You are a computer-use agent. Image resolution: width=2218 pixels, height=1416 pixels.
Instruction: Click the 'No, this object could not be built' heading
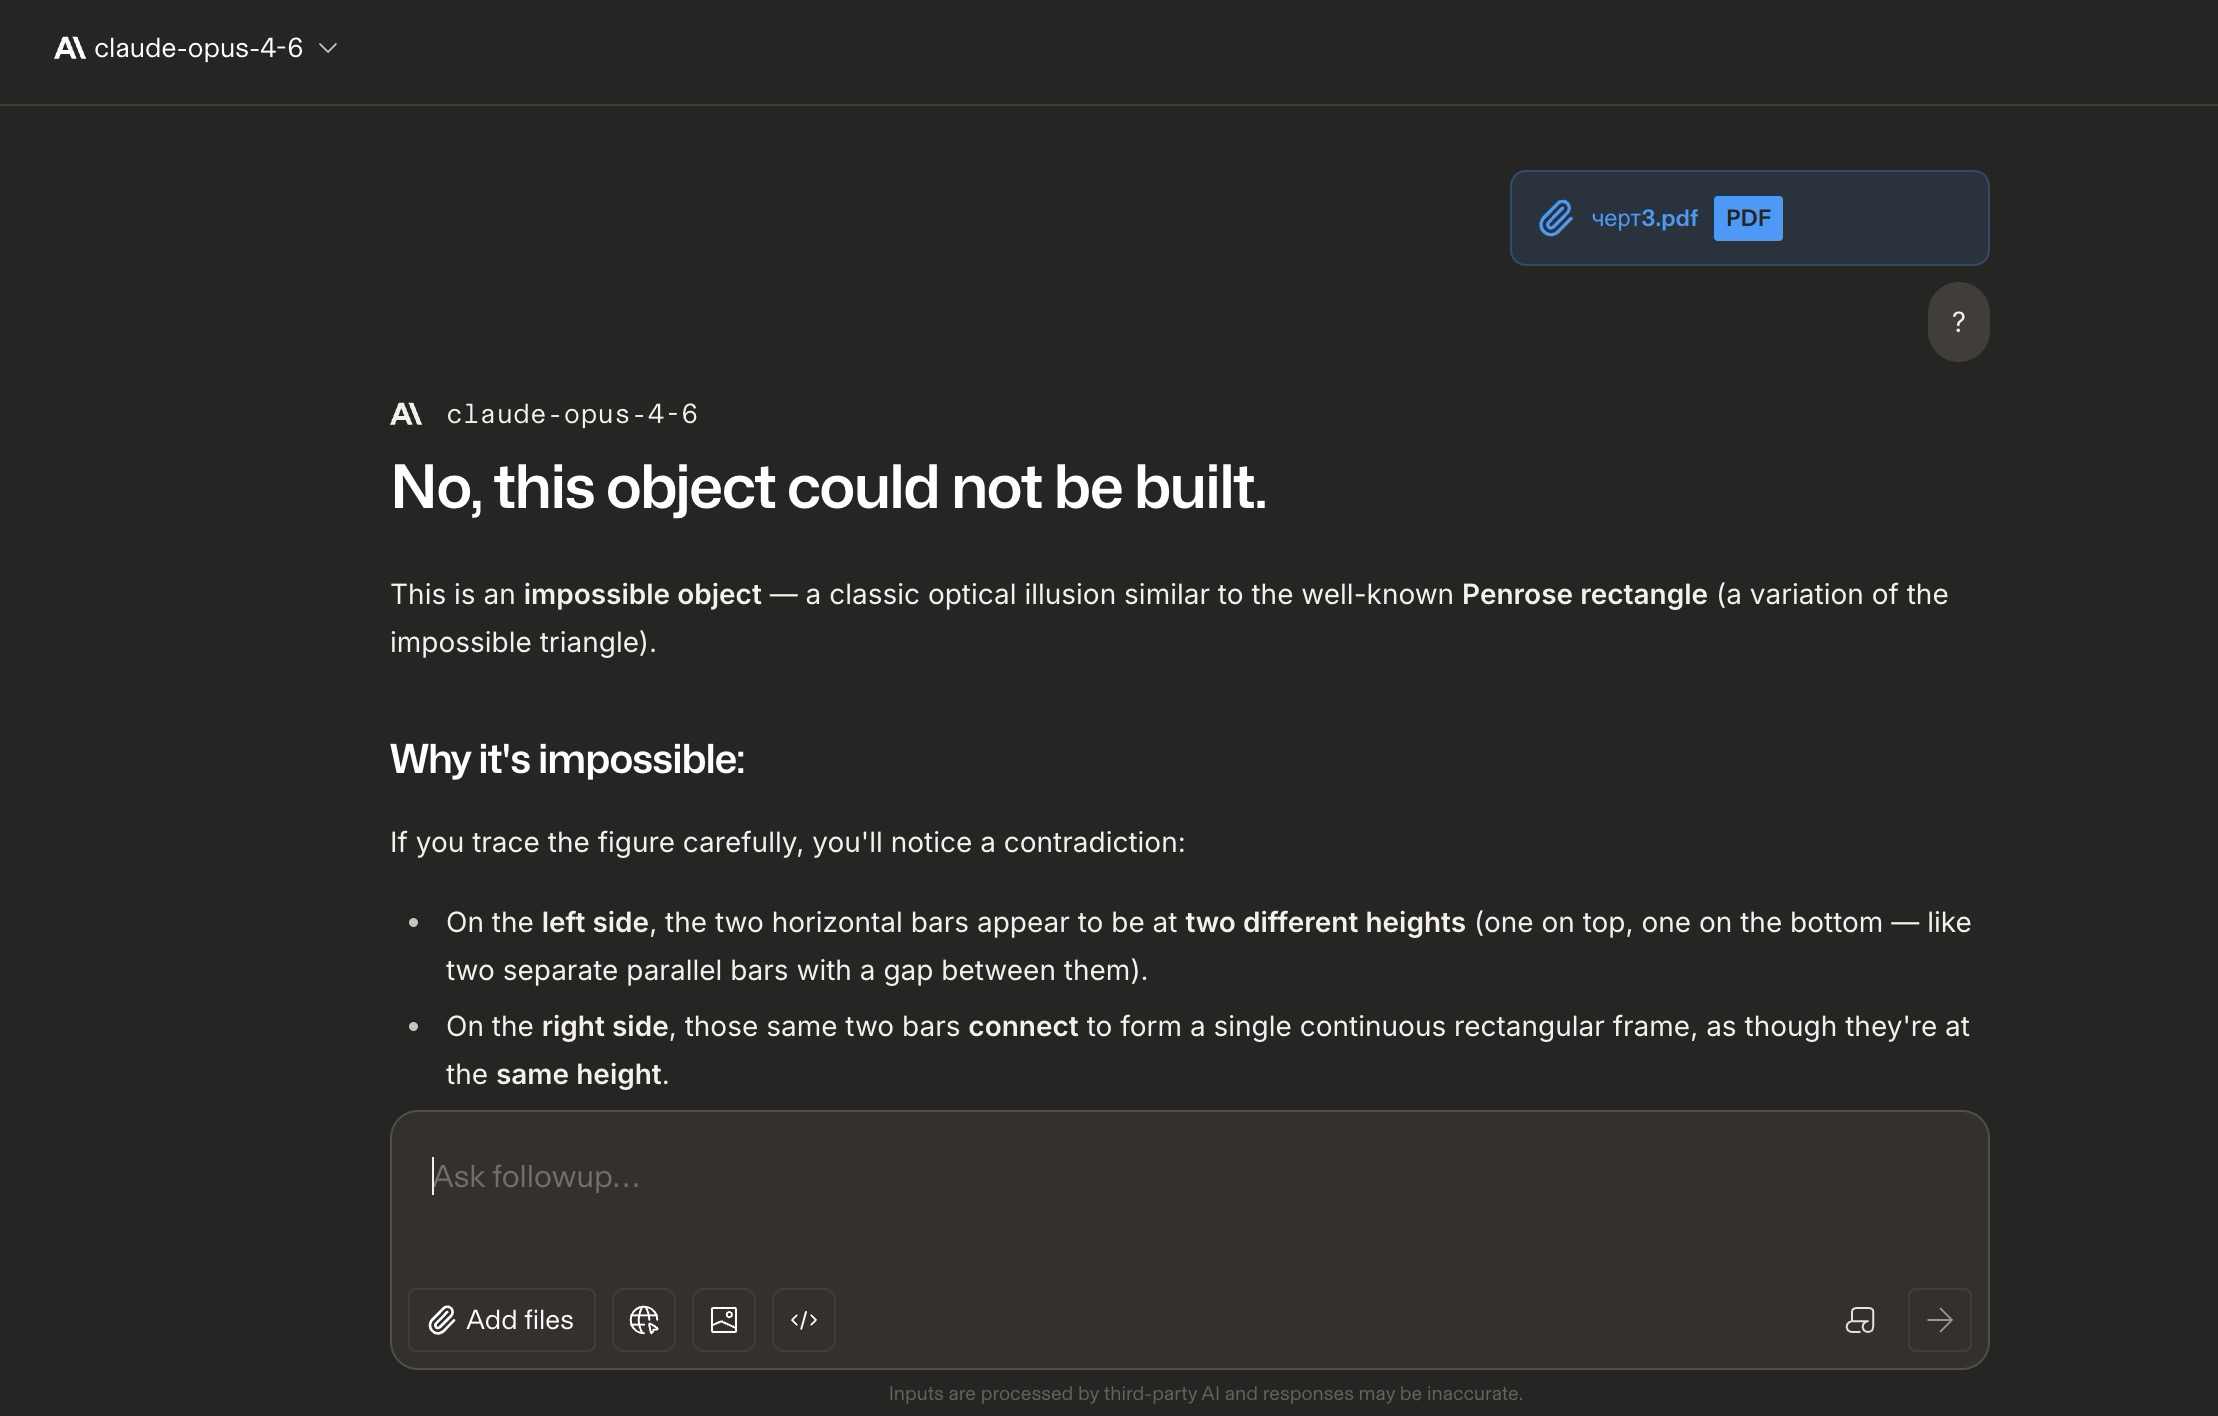point(828,488)
